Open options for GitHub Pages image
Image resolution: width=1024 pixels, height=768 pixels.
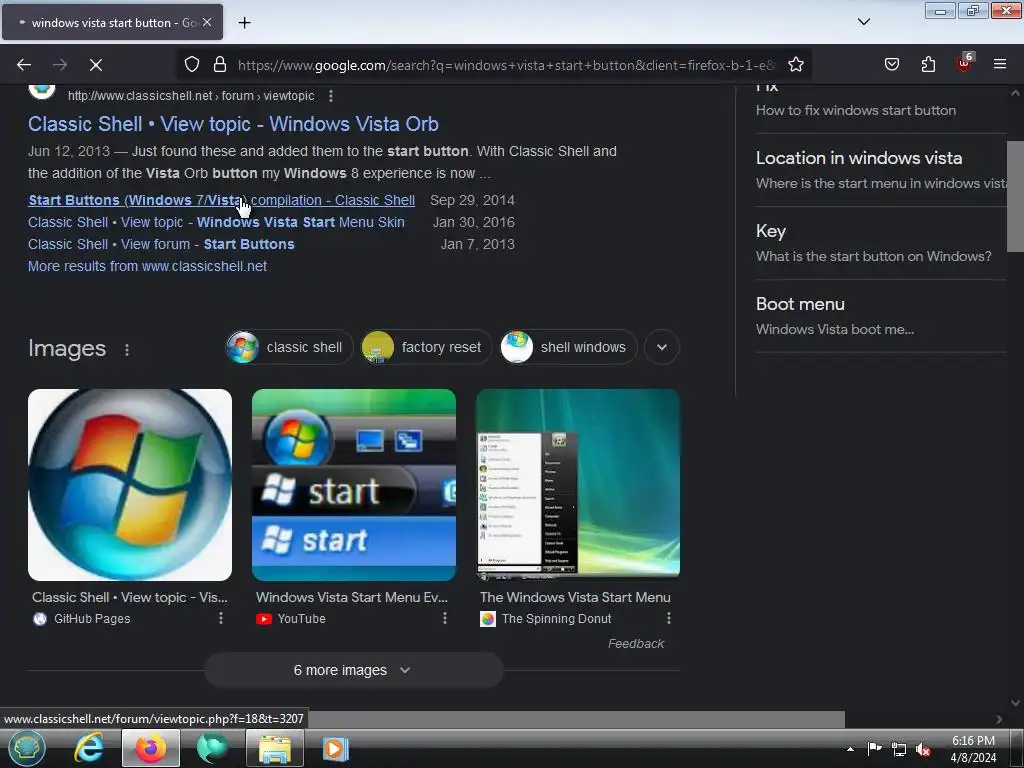click(221, 618)
